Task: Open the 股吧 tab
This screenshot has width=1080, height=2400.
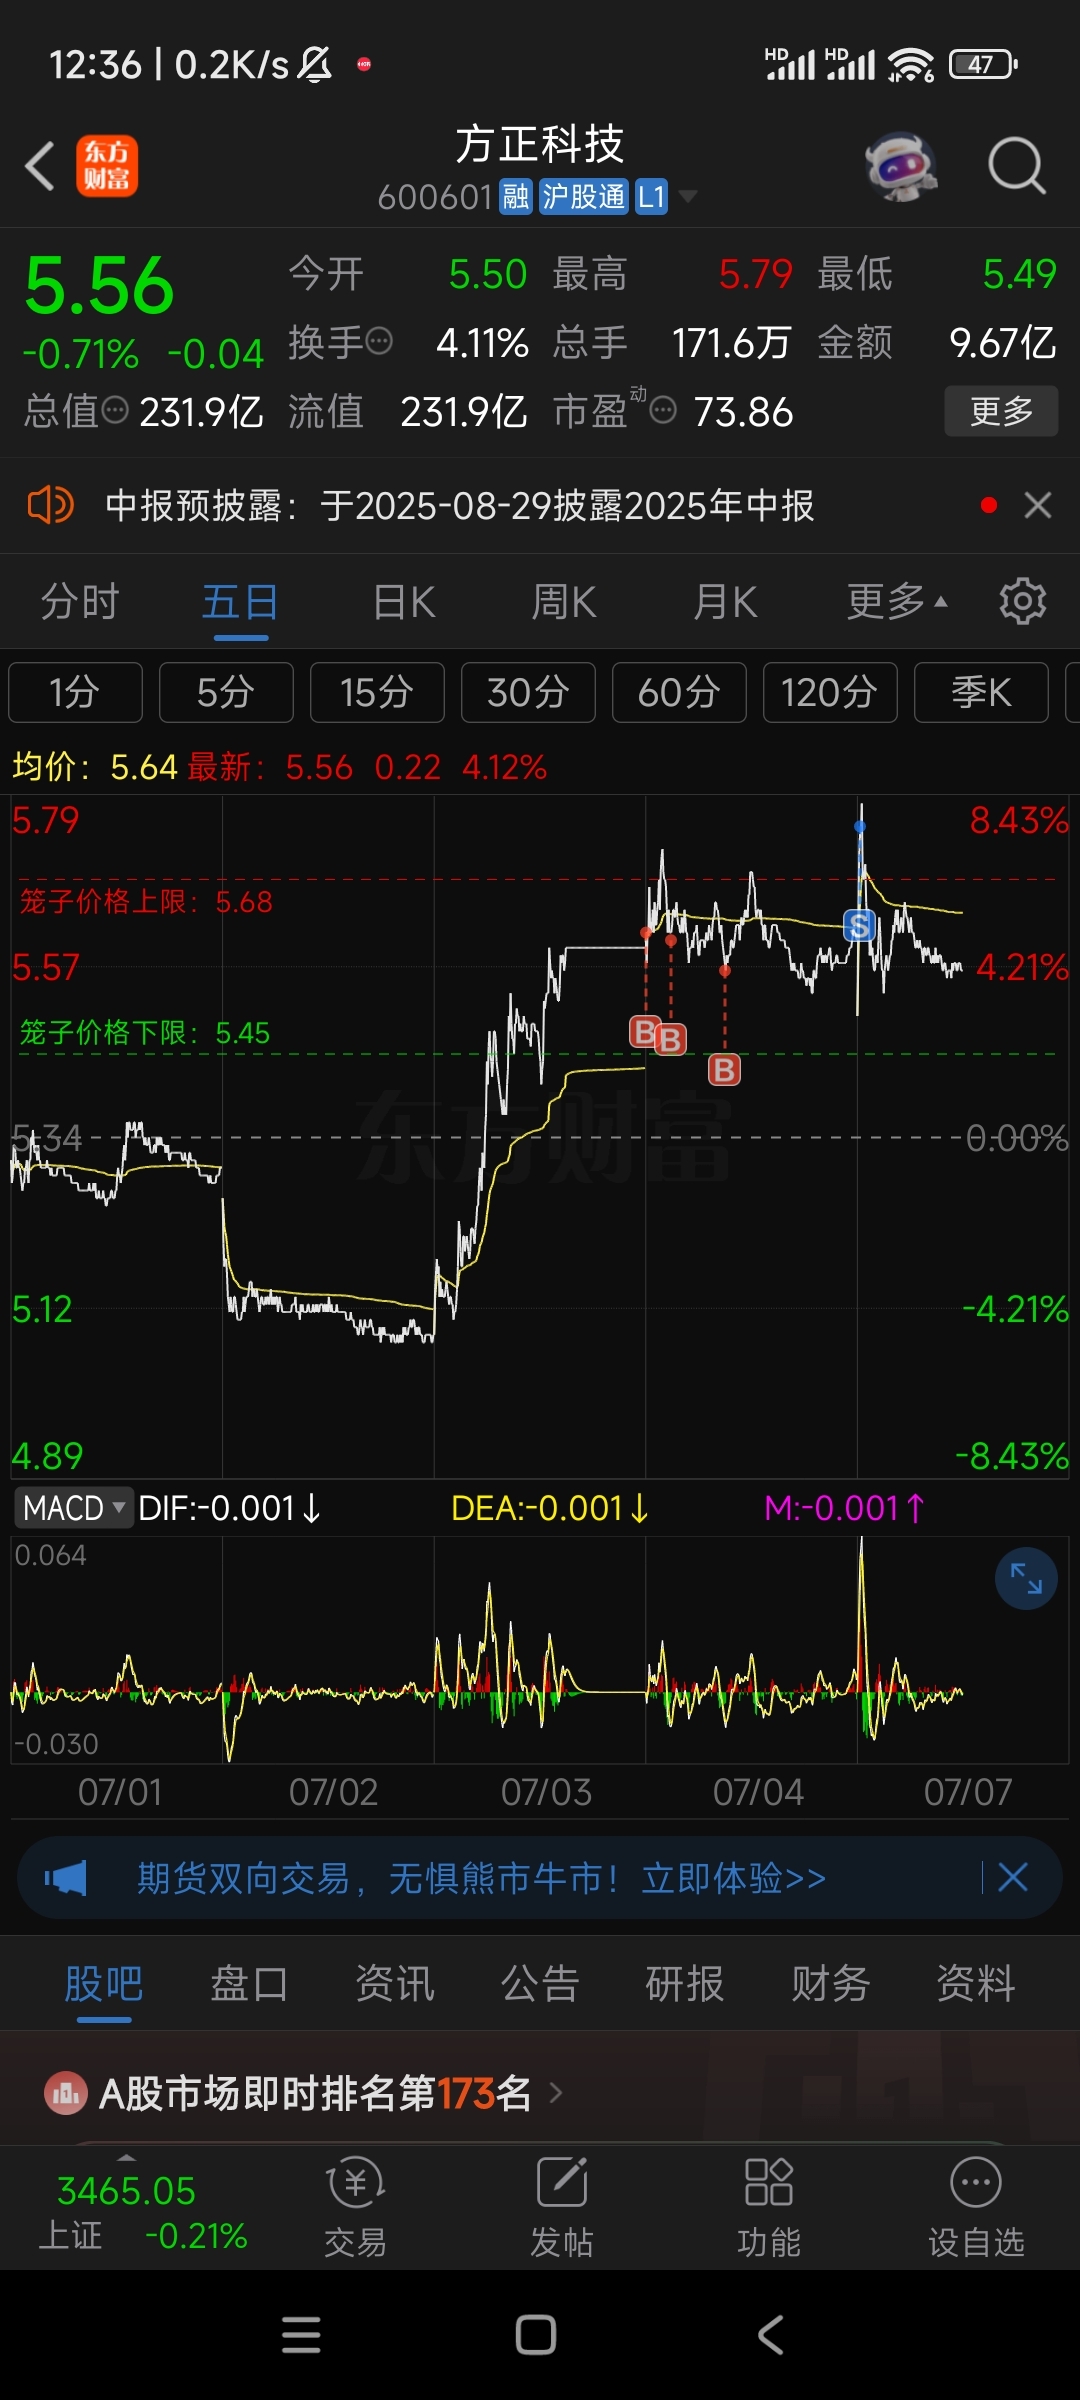Action: point(104,1984)
